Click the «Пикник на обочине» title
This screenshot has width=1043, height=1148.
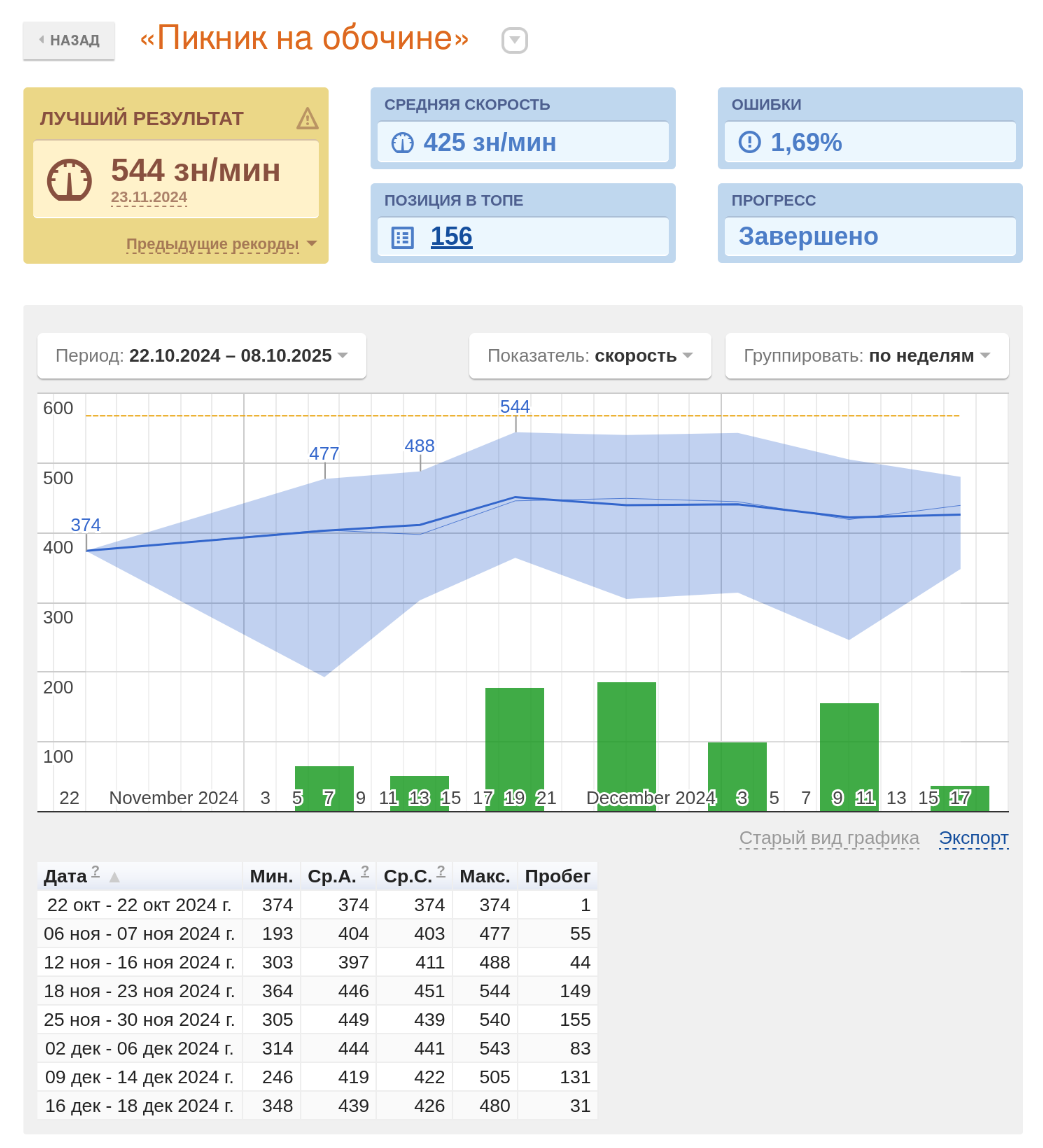click(304, 38)
